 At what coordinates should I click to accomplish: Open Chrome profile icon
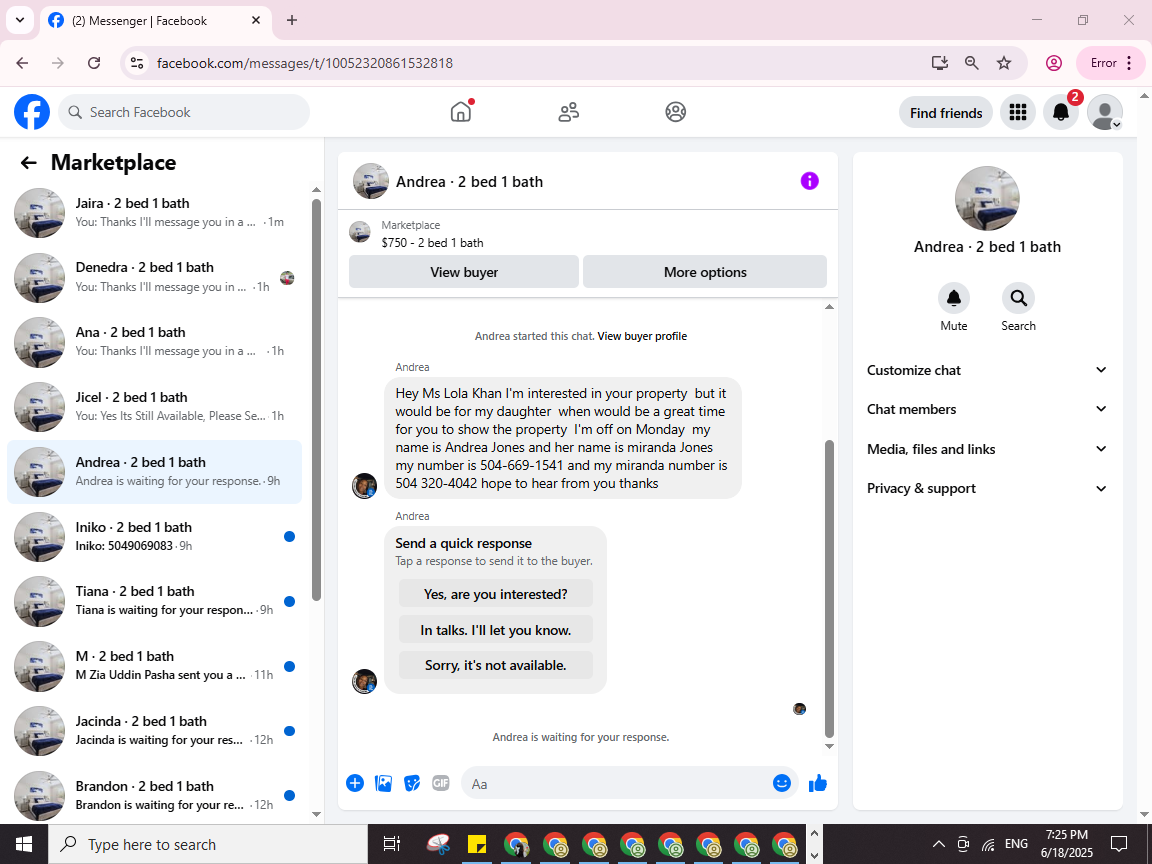[x=1054, y=63]
